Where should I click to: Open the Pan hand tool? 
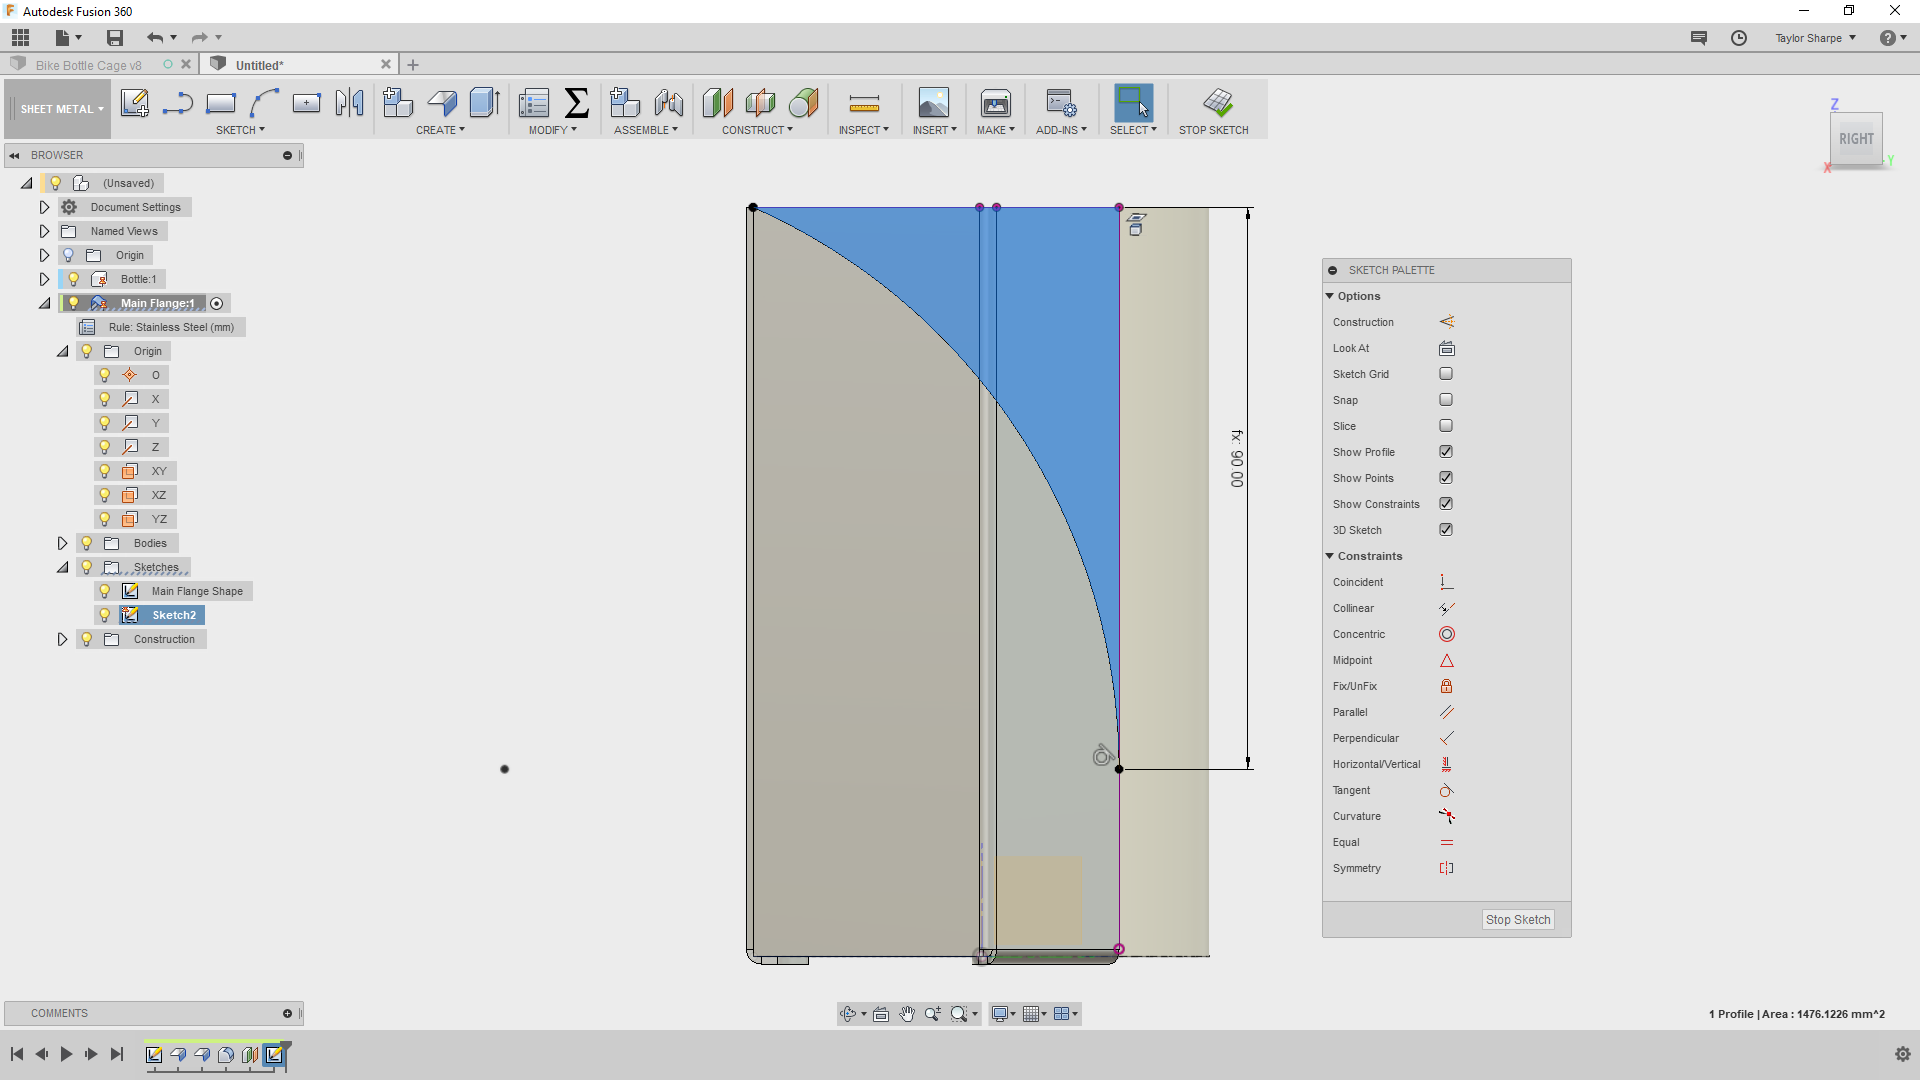(x=907, y=1014)
